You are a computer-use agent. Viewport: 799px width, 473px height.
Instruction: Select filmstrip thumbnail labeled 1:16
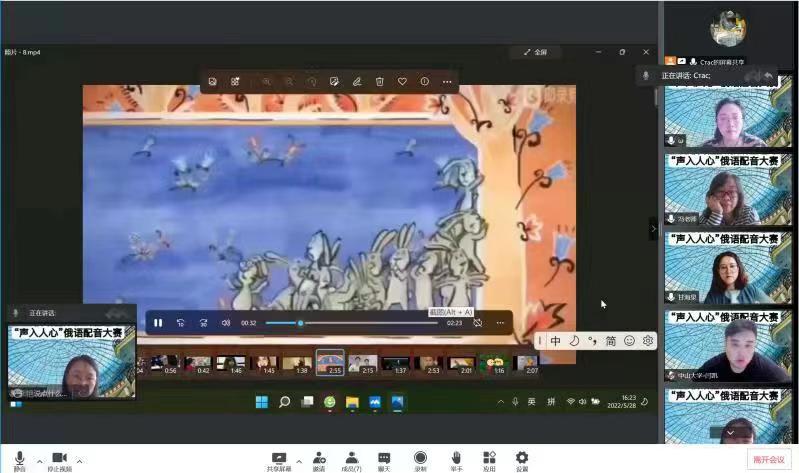point(494,364)
